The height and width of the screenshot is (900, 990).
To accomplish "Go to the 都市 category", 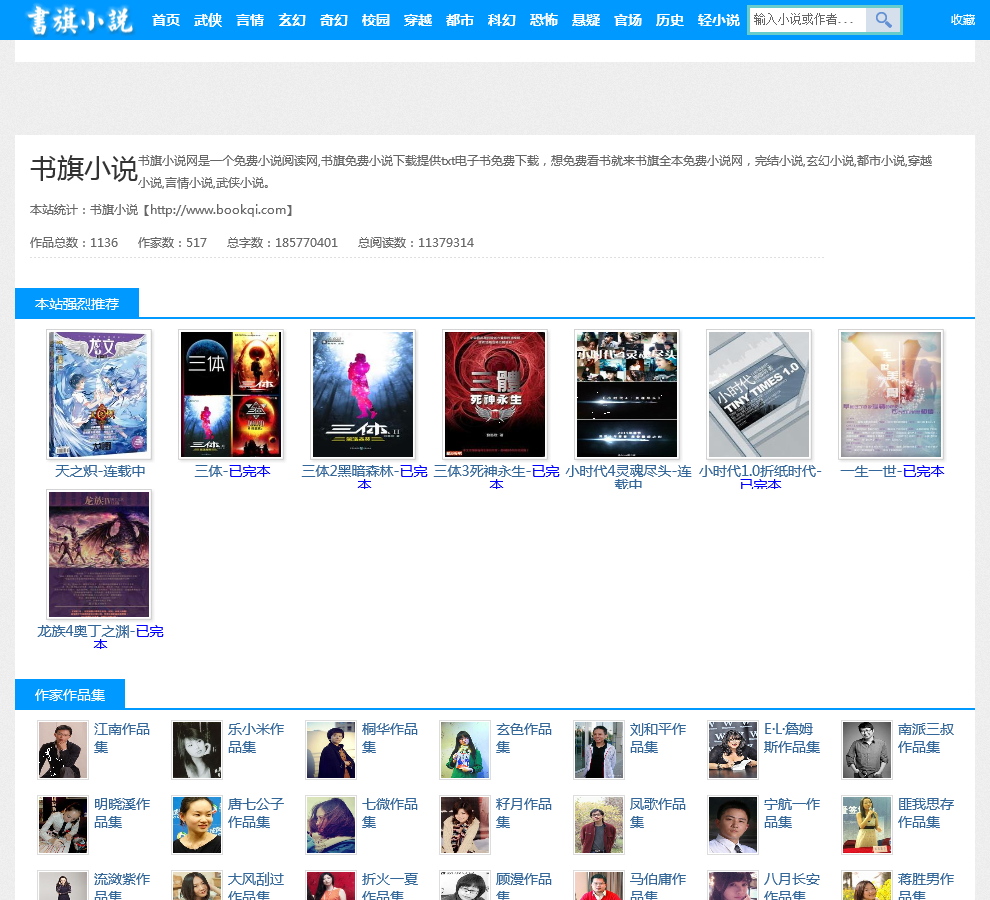I will (x=460, y=20).
